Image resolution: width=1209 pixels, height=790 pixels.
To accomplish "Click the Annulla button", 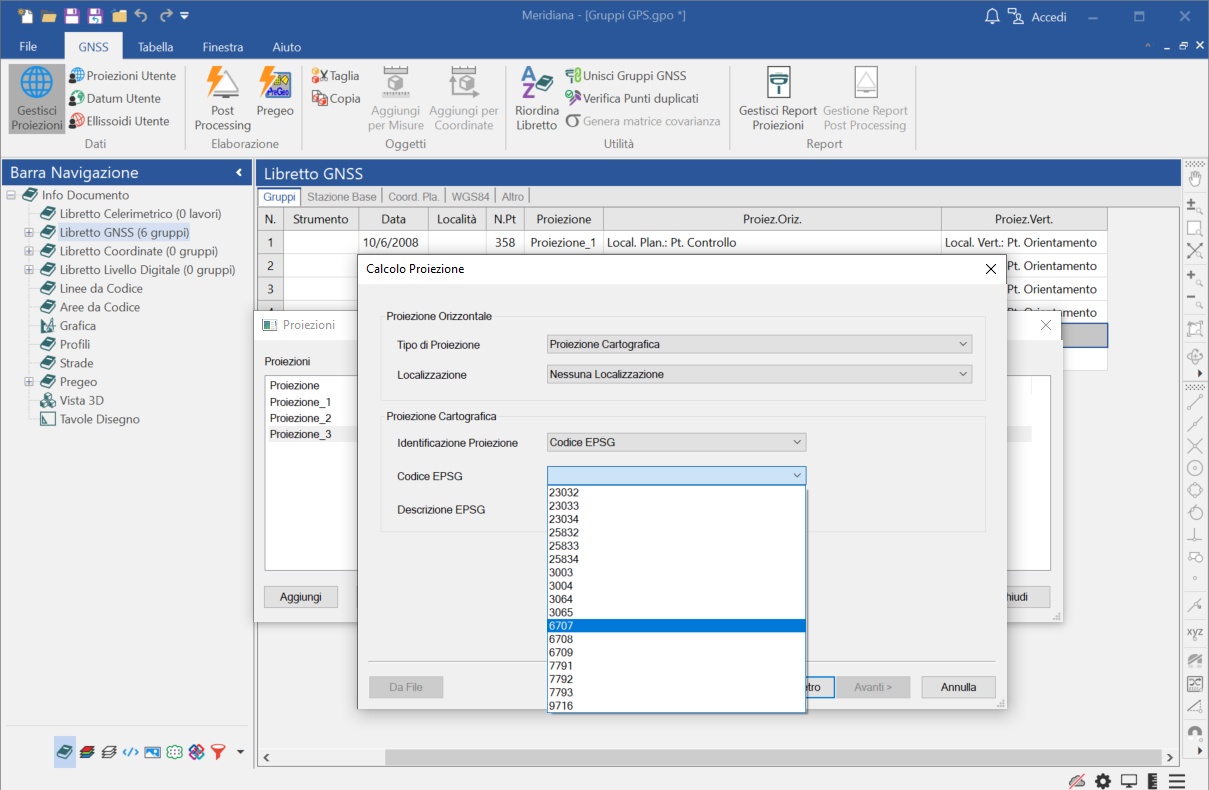I will tap(958, 687).
